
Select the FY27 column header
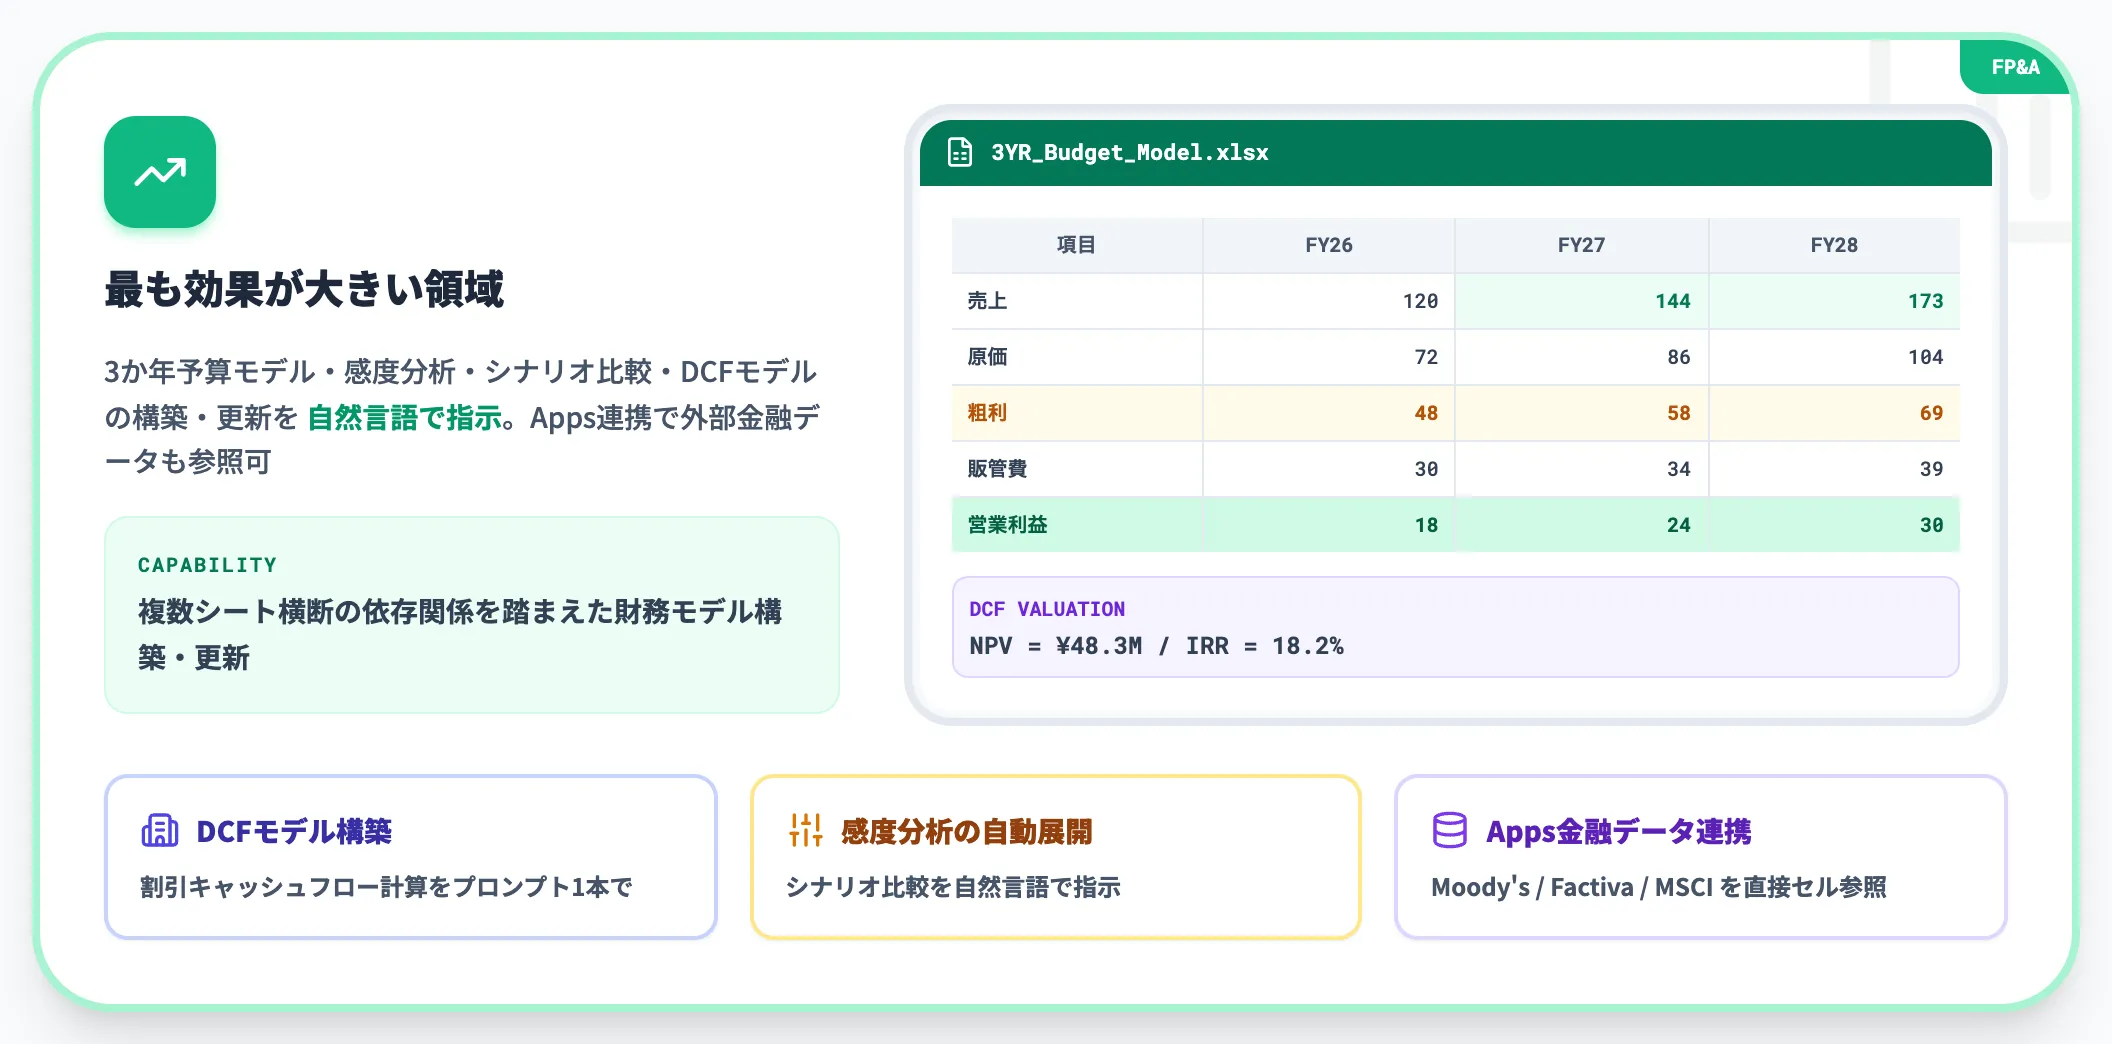pos(1582,245)
